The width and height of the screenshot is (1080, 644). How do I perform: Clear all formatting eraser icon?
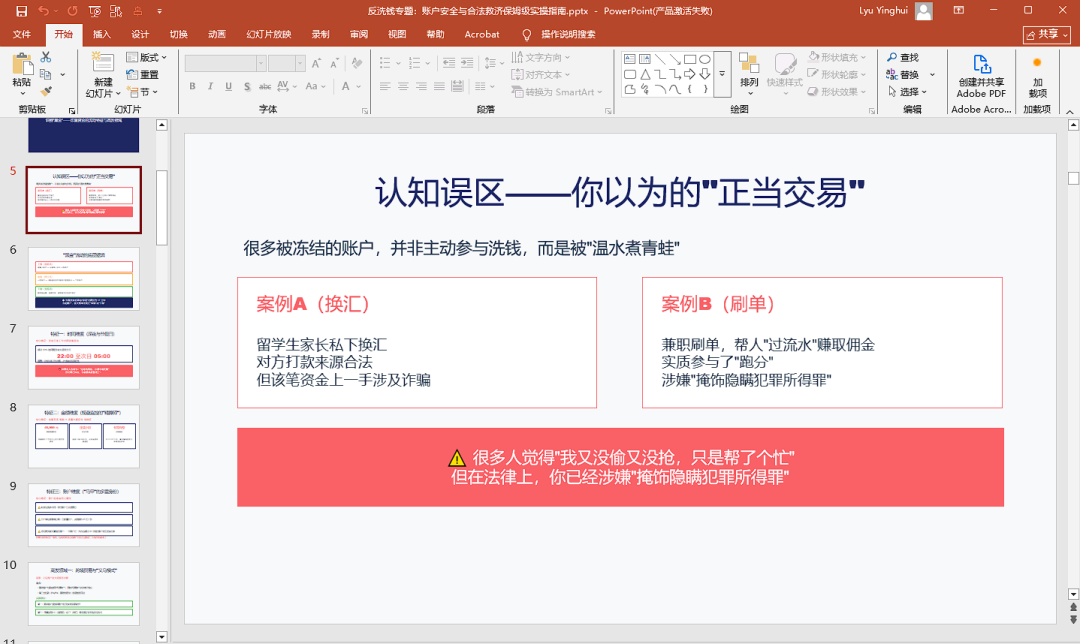[x=357, y=63]
